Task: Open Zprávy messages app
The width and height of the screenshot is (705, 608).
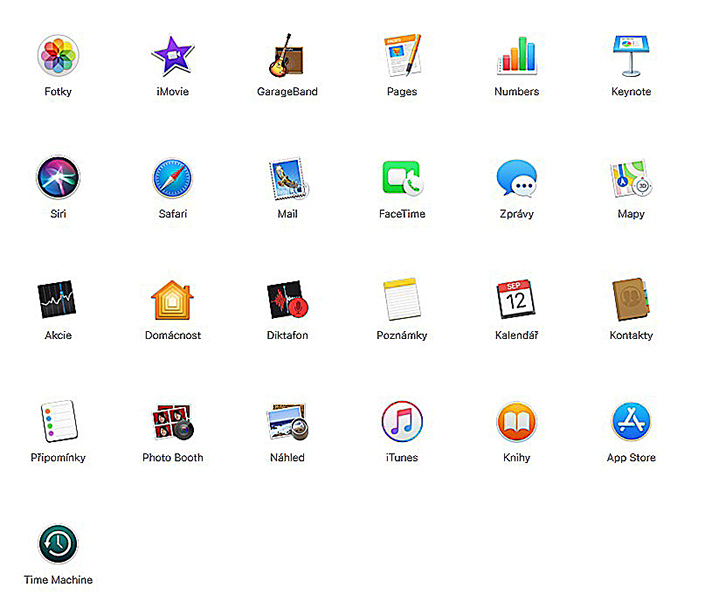Action: [x=516, y=178]
